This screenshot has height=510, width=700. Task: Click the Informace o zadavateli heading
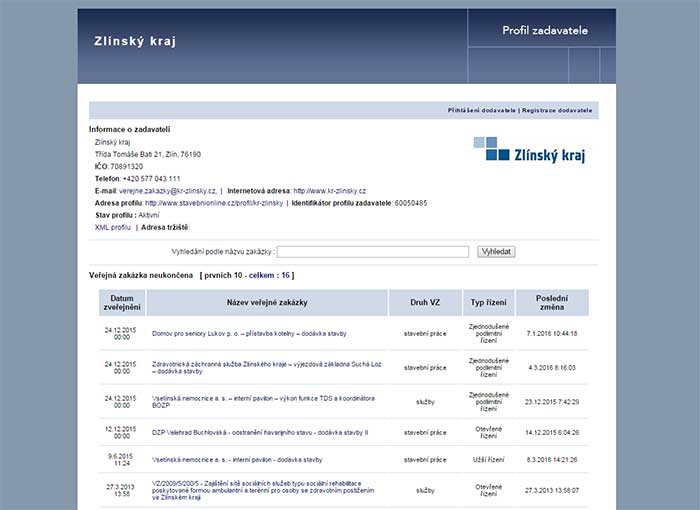(x=129, y=130)
